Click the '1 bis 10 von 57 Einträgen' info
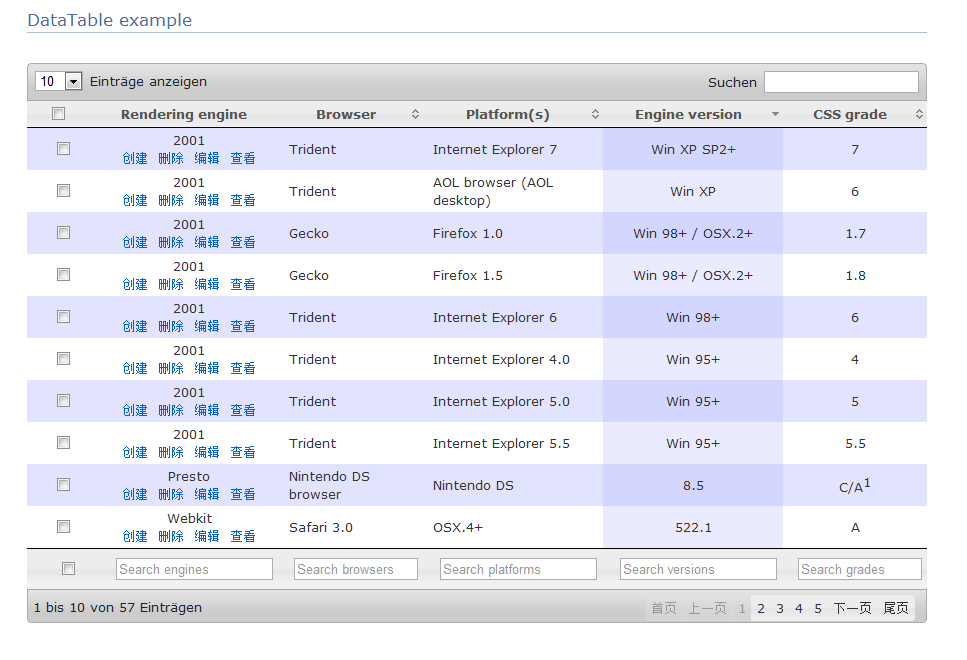 tap(118, 608)
